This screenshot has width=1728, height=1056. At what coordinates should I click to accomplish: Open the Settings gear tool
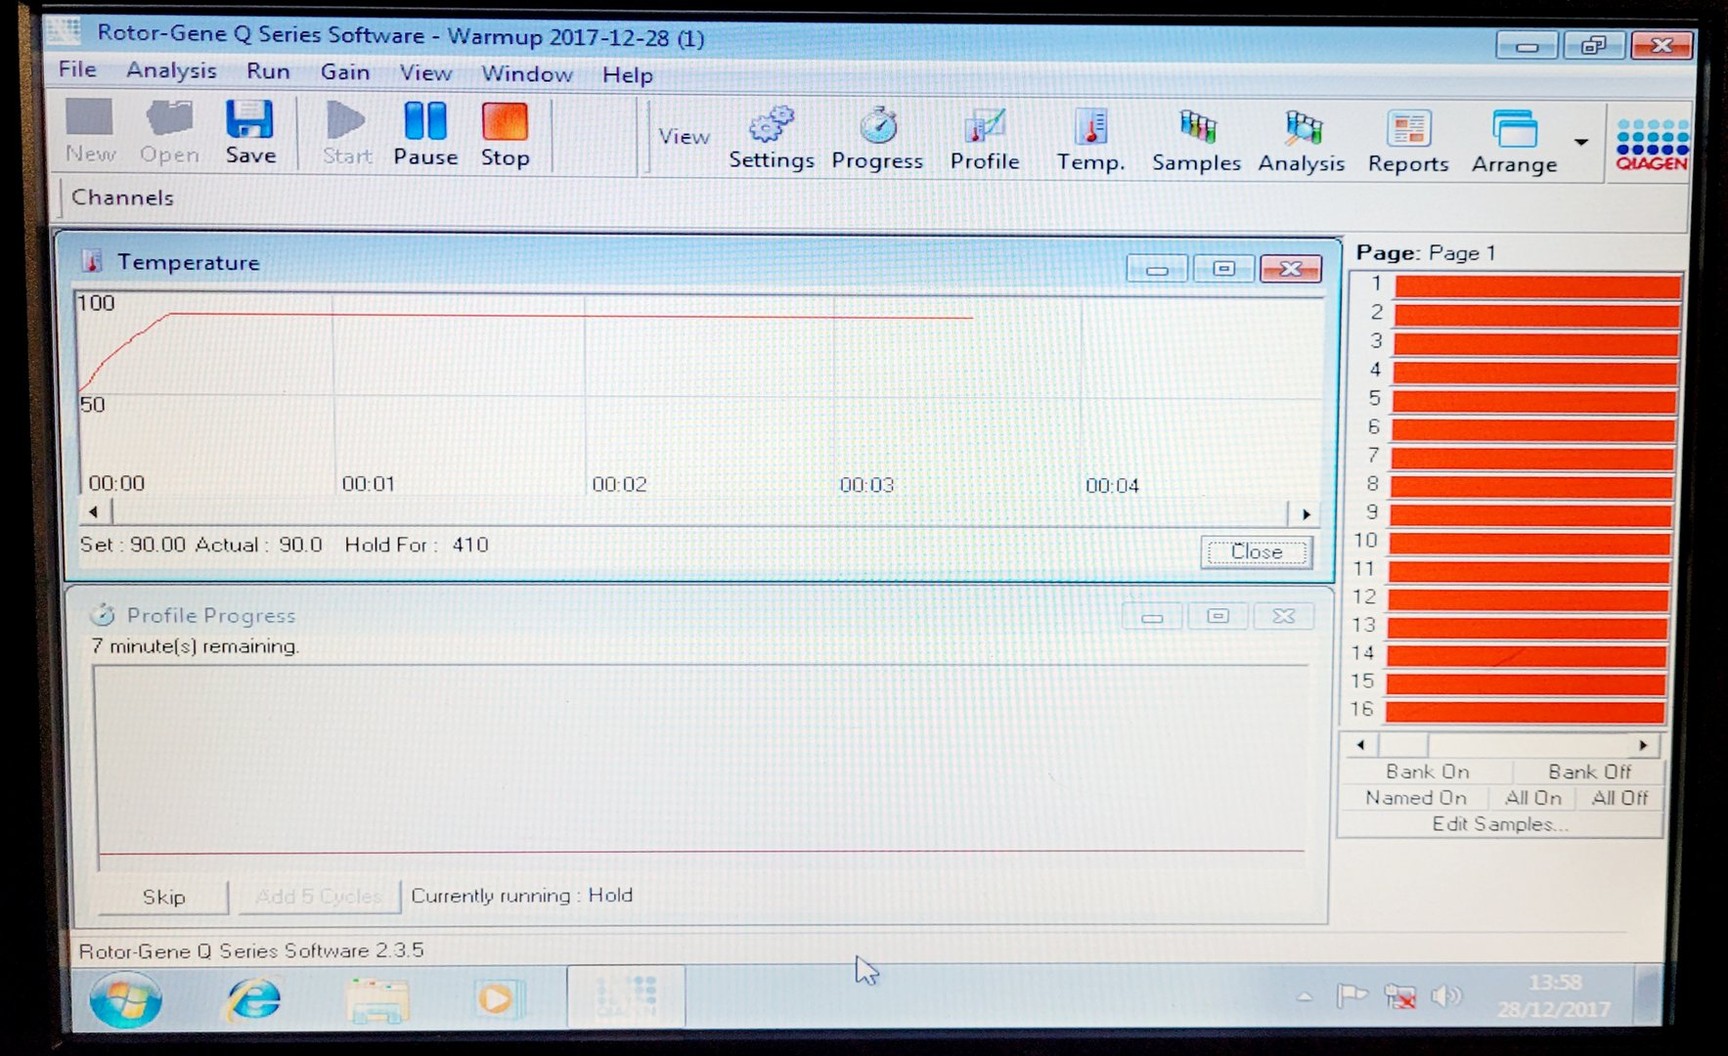[771, 138]
